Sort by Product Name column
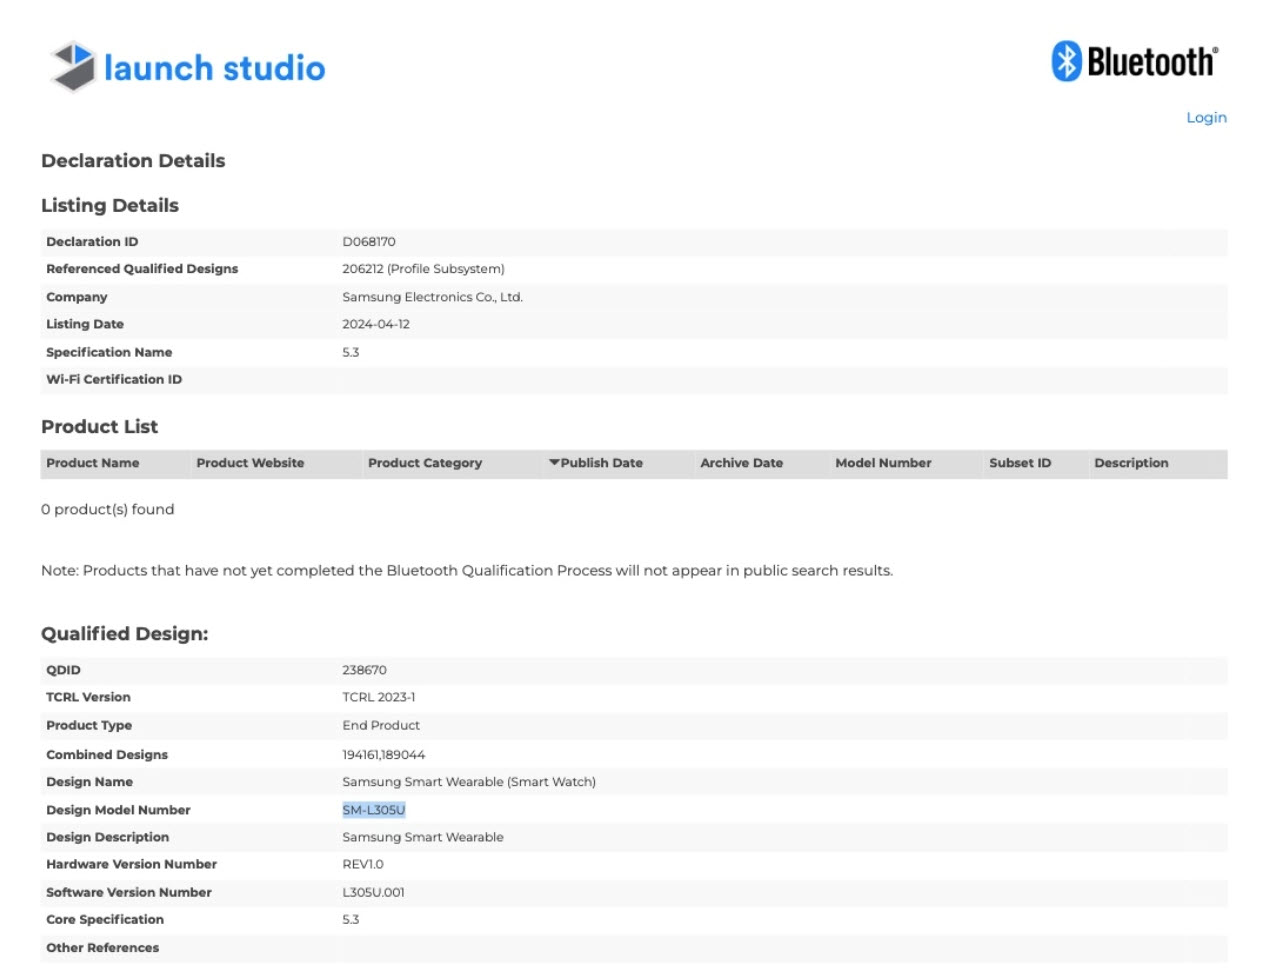The width and height of the screenshot is (1265, 971). (x=93, y=463)
